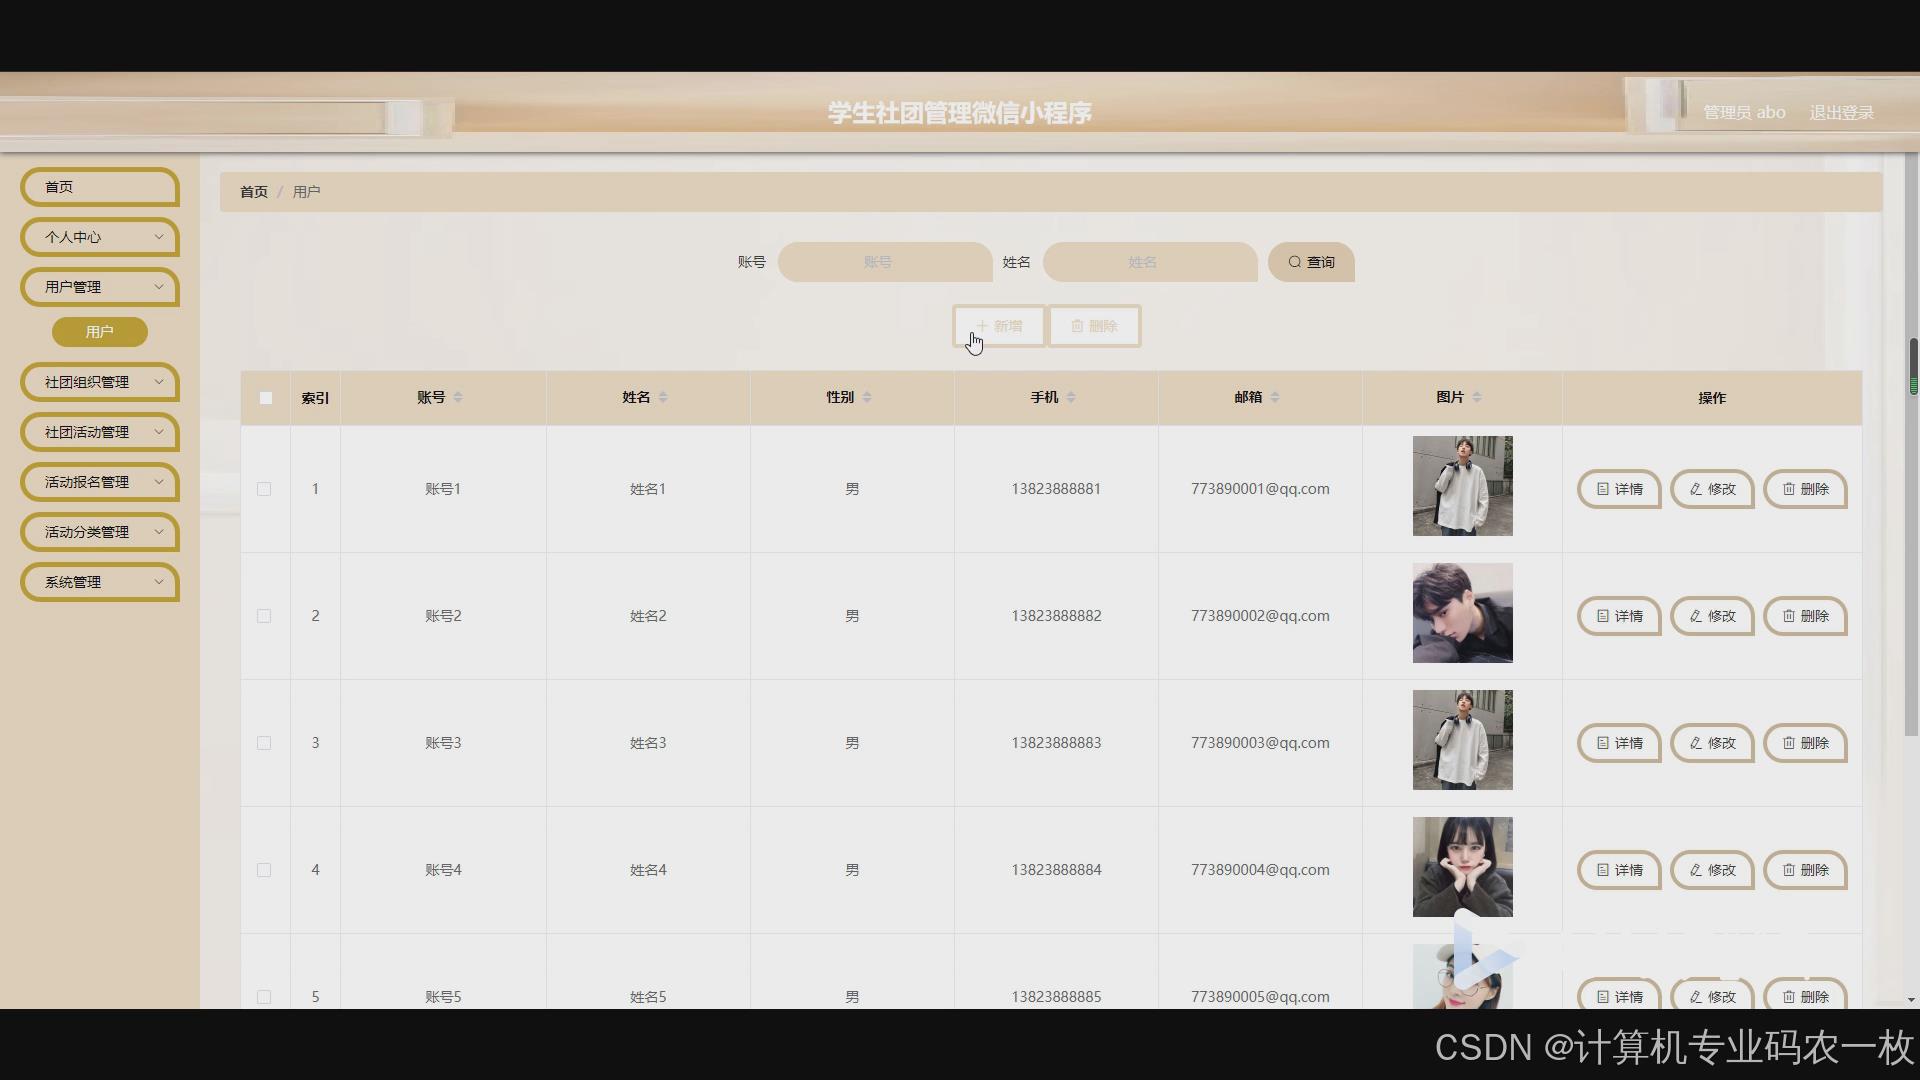Click the sort arrows beside 账号 column header
Screen dimensions: 1920x1080
coord(458,397)
